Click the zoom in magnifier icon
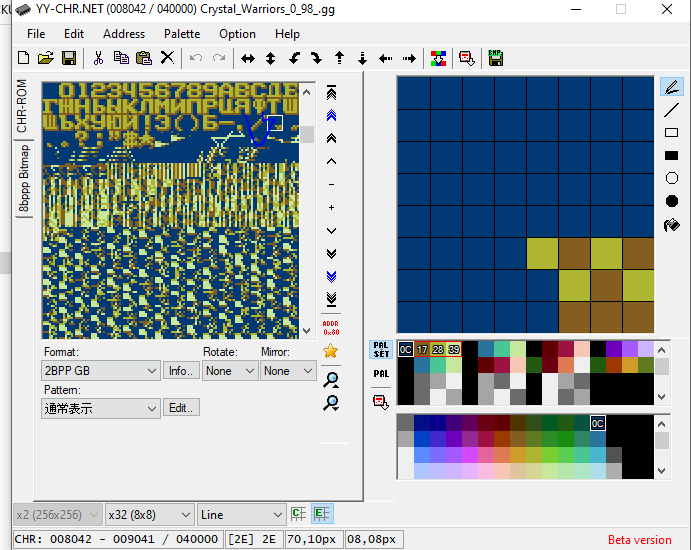 coord(331,380)
